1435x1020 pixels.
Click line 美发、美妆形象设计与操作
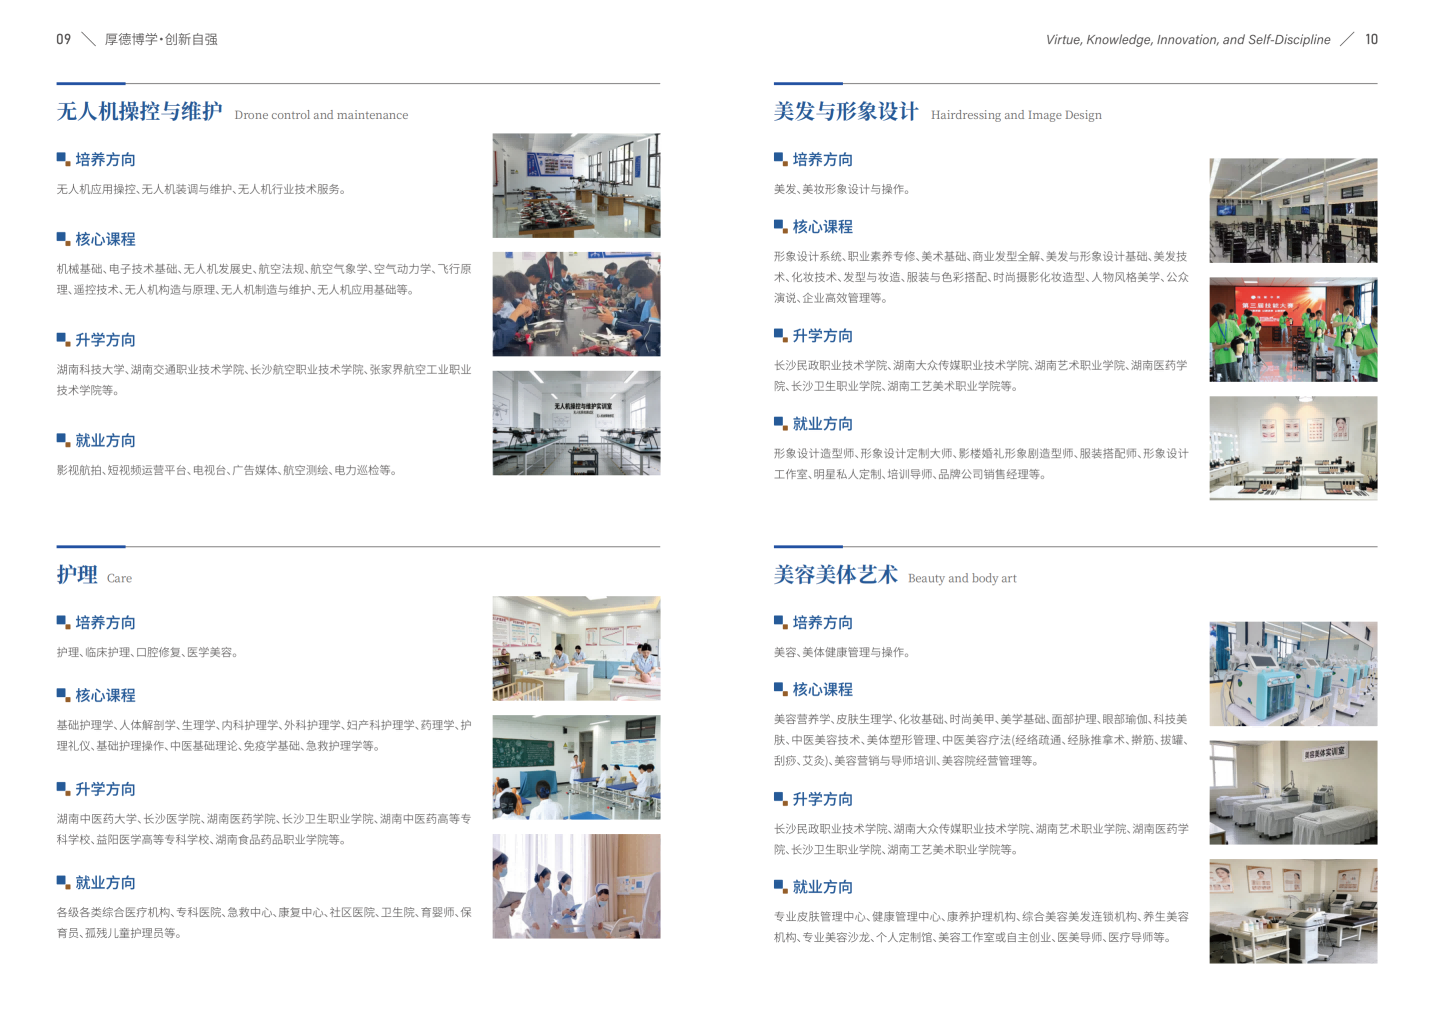(x=842, y=189)
